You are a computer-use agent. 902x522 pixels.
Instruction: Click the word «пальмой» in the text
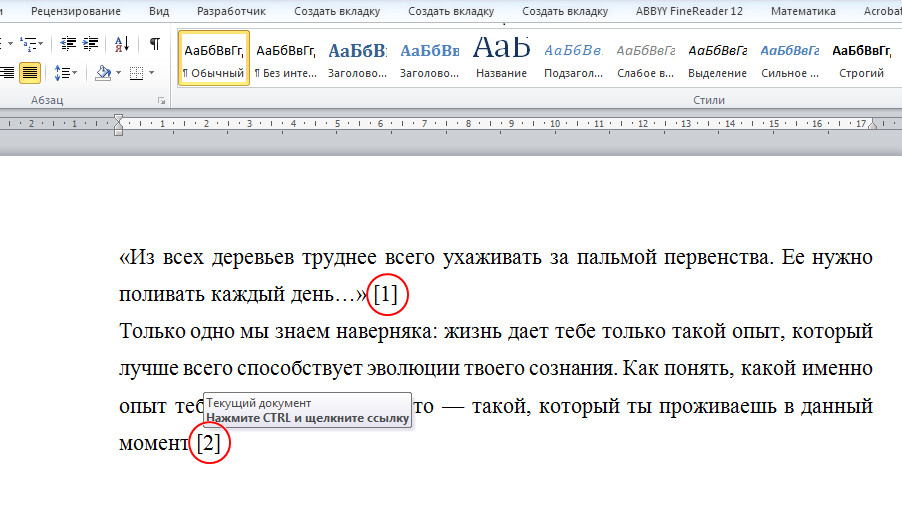pyautogui.click(x=617, y=257)
